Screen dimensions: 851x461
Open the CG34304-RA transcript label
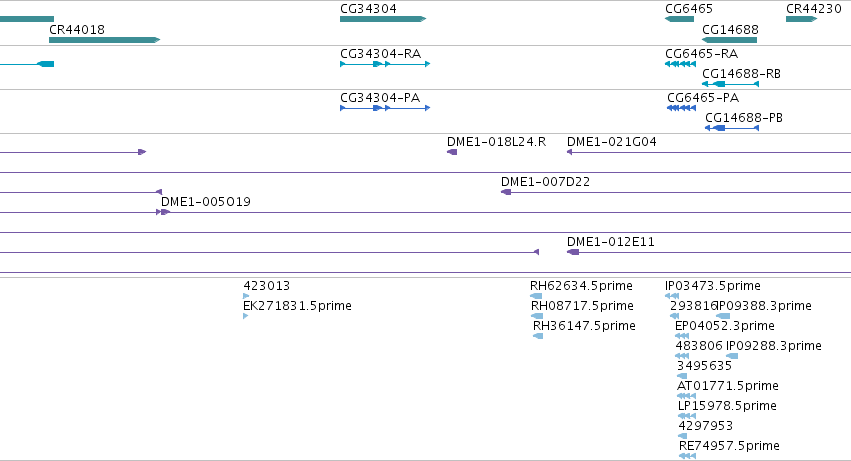tap(380, 53)
